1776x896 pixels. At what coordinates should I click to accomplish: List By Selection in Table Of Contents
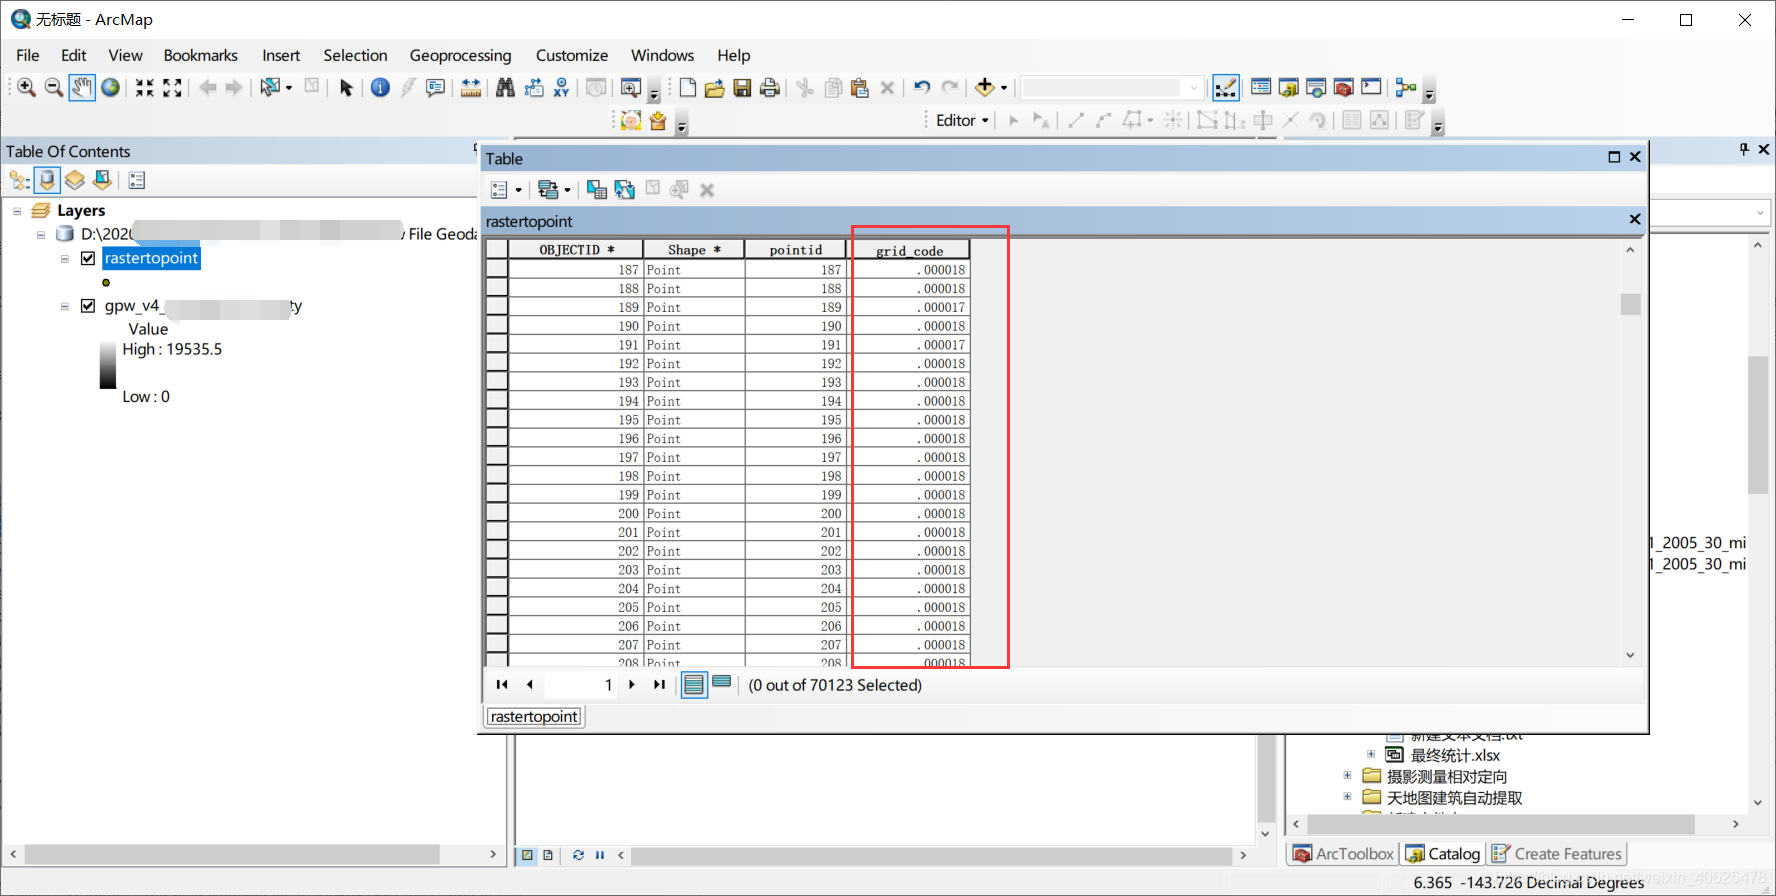click(102, 180)
